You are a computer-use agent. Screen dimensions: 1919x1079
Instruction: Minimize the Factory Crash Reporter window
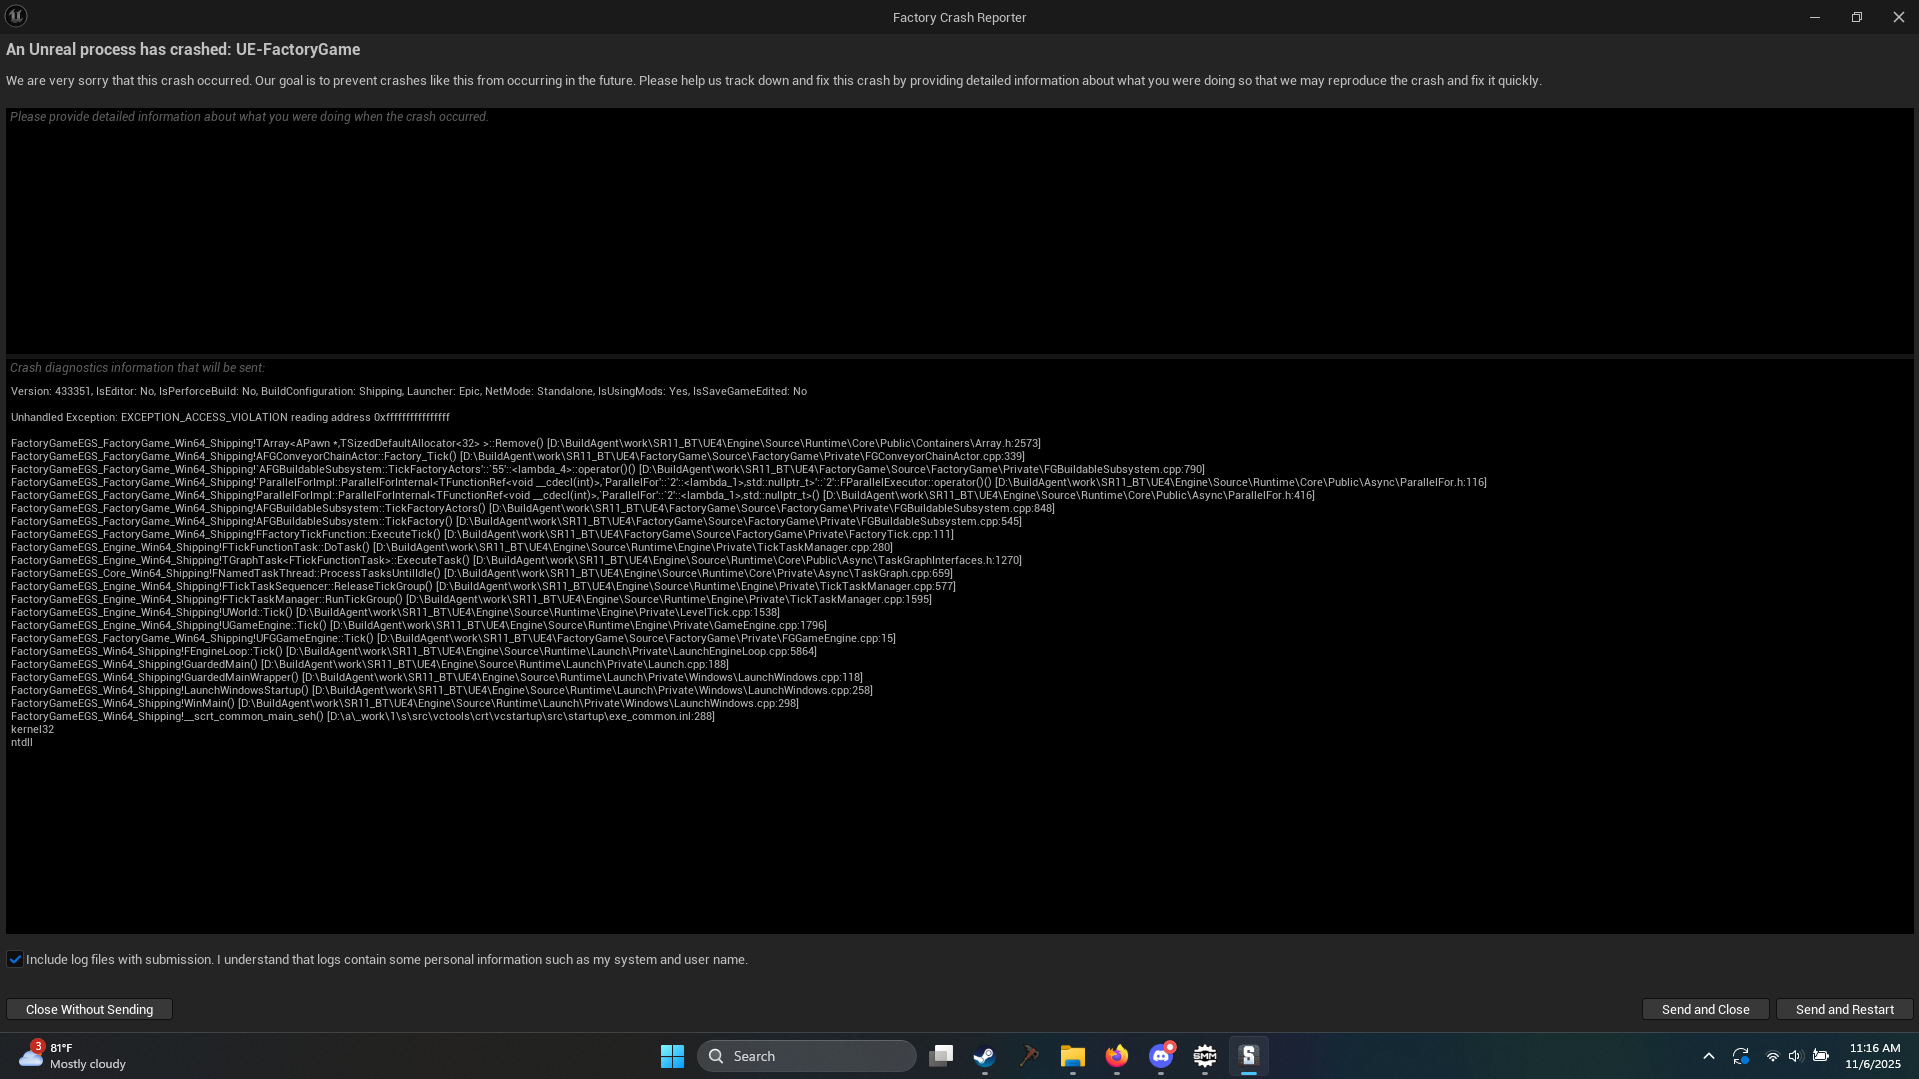pyautogui.click(x=1814, y=17)
